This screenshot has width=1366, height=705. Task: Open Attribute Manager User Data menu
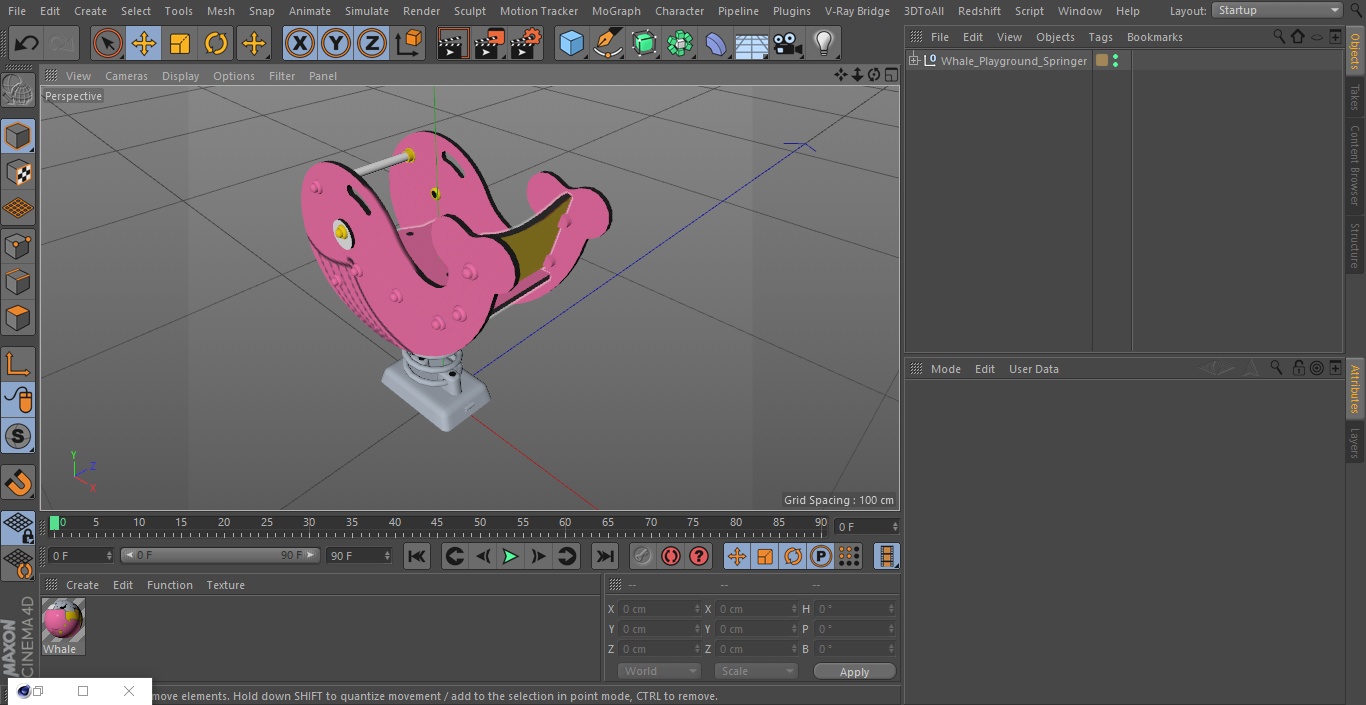coord(1033,369)
